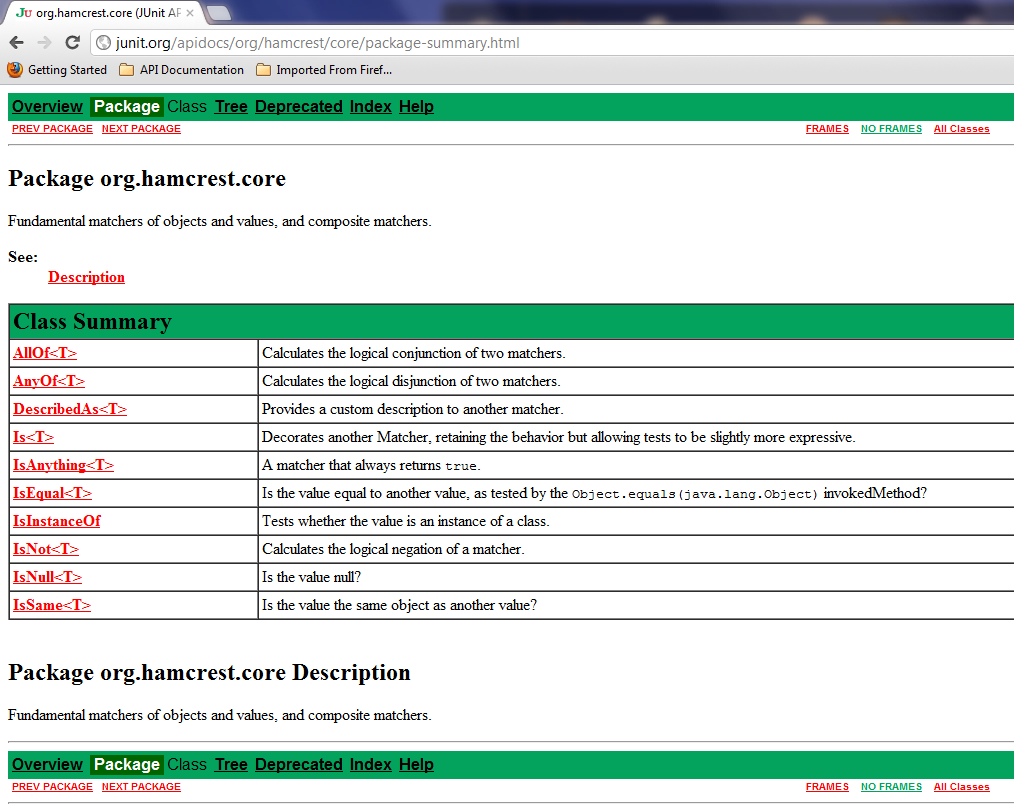
Task: Click 'Is the value equal to another value' text
Action: [364, 493]
